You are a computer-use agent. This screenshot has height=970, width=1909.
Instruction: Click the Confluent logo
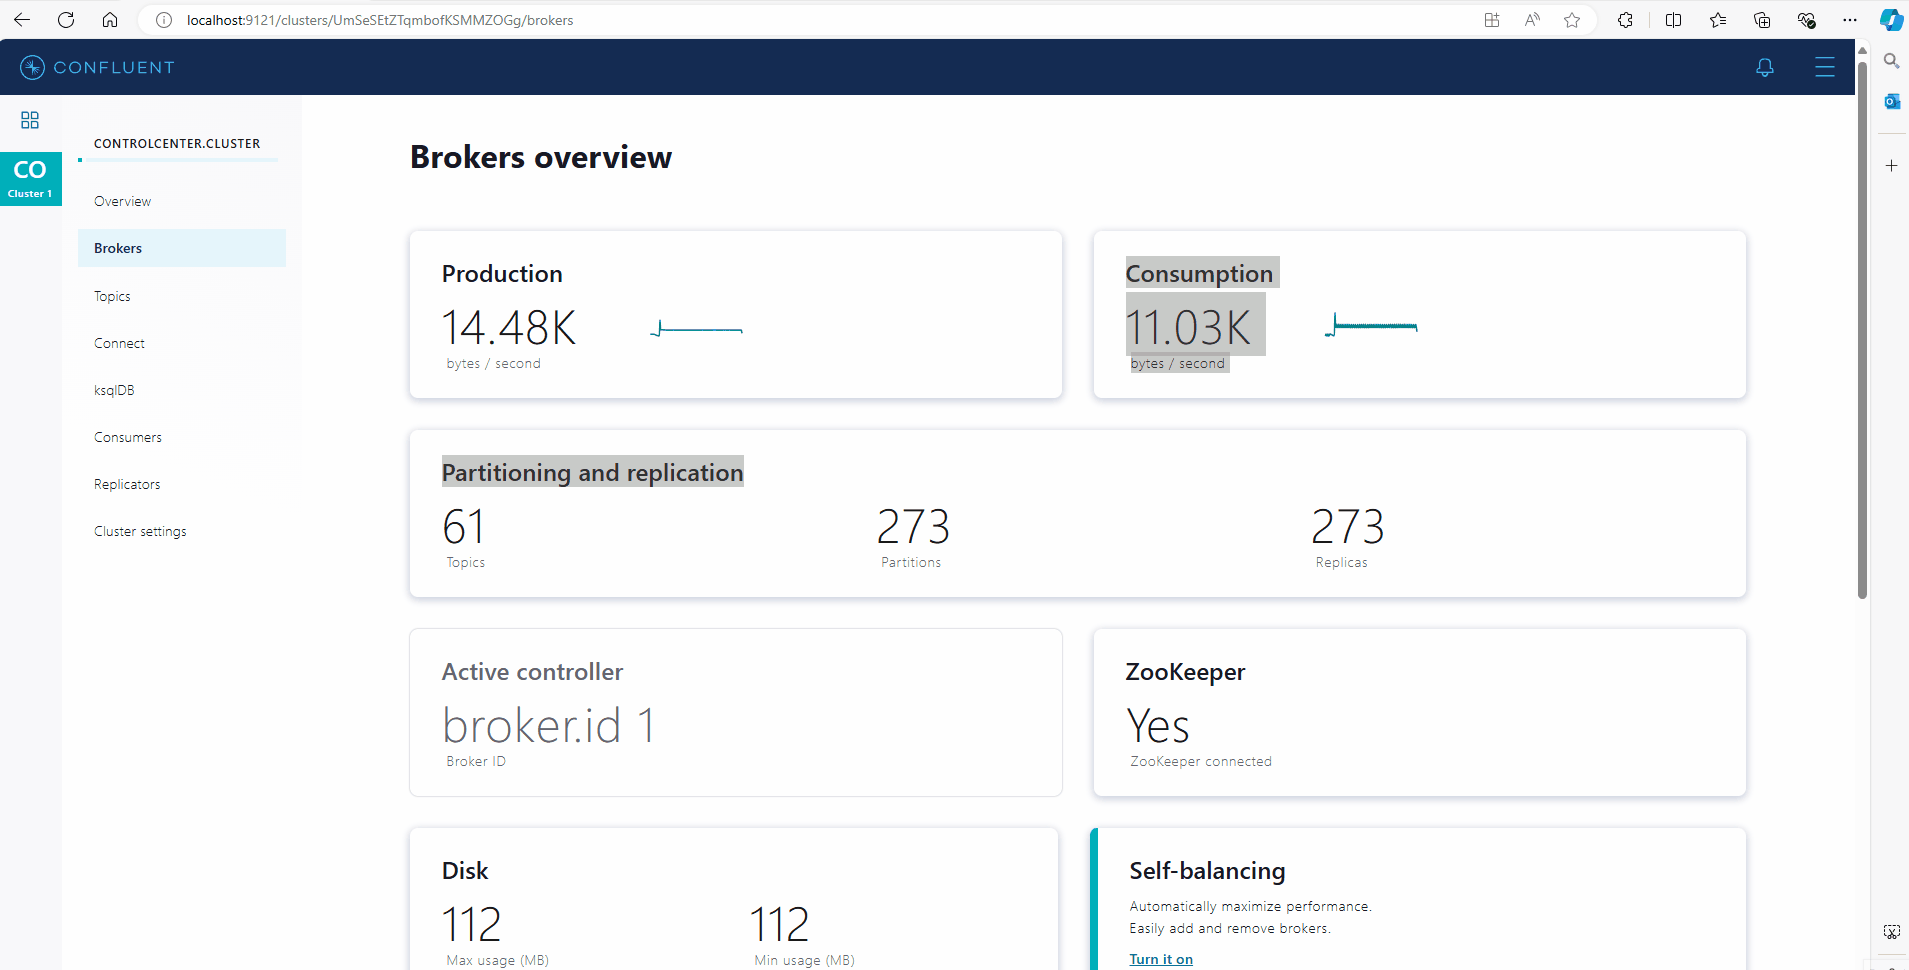[97, 67]
